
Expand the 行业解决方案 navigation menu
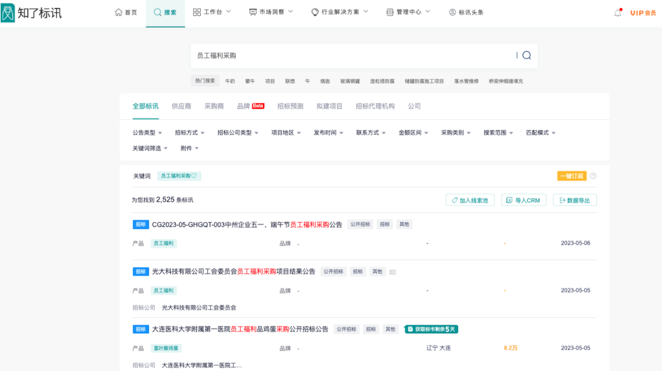point(339,12)
